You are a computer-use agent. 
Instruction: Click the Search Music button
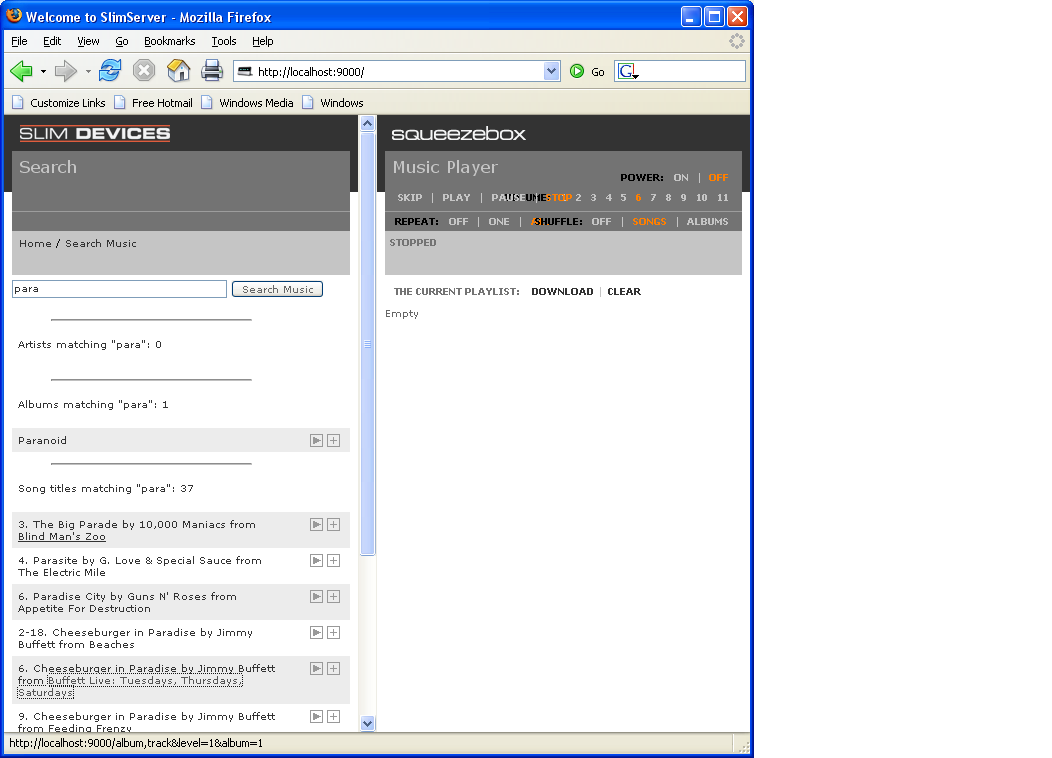277,289
